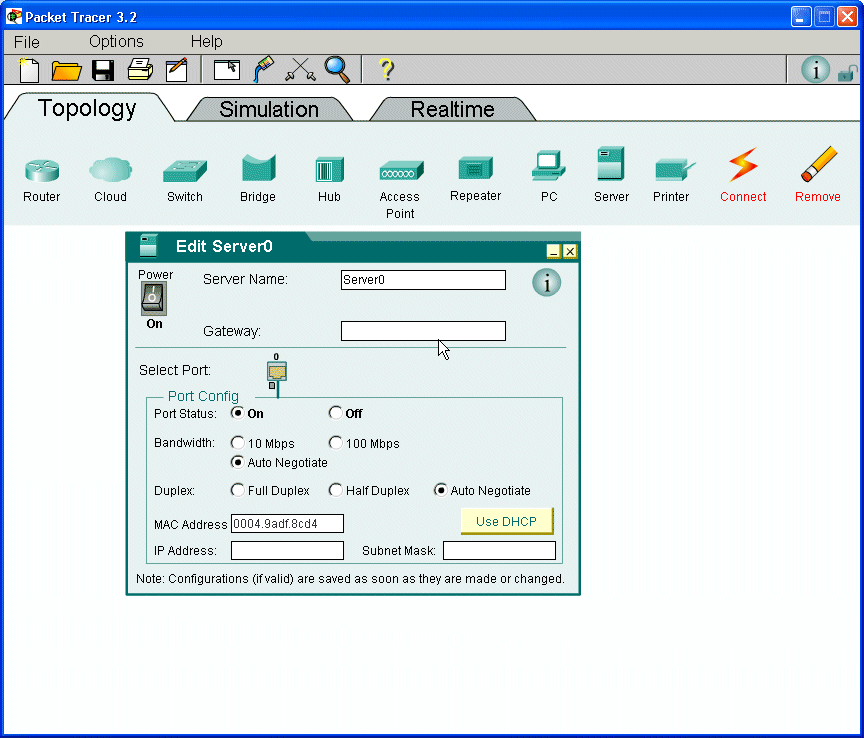This screenshot has height=738, width=864.
Task: Click the yellow question mark help icon
Action: (x=387, y=70)
